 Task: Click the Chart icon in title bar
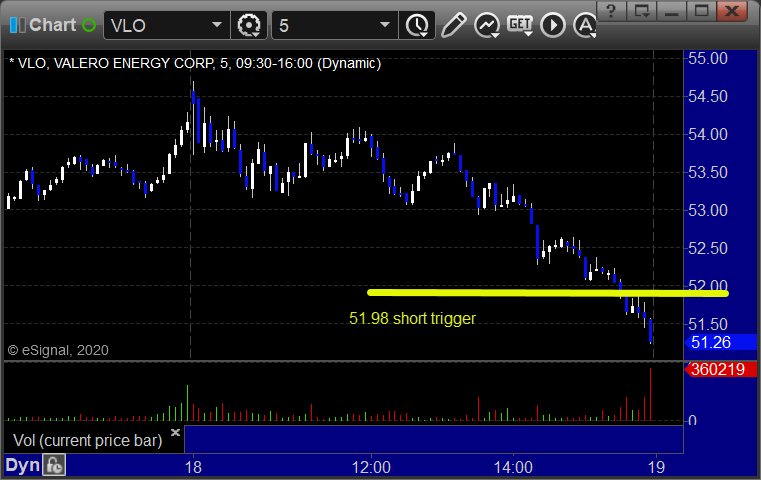click(17, 25)
